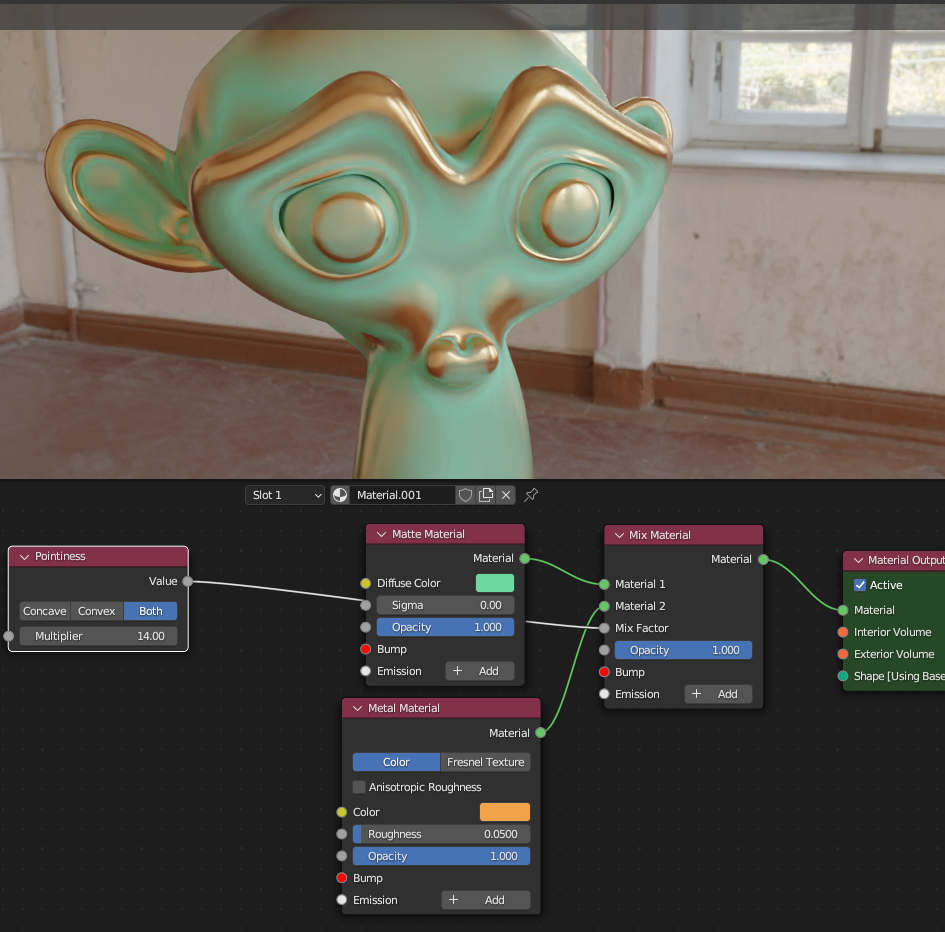Image resolution: width=945 pixels, height=932 pixels.
Task: Select Concave mode in Pointiness node
Action: [x=45, y=611]
